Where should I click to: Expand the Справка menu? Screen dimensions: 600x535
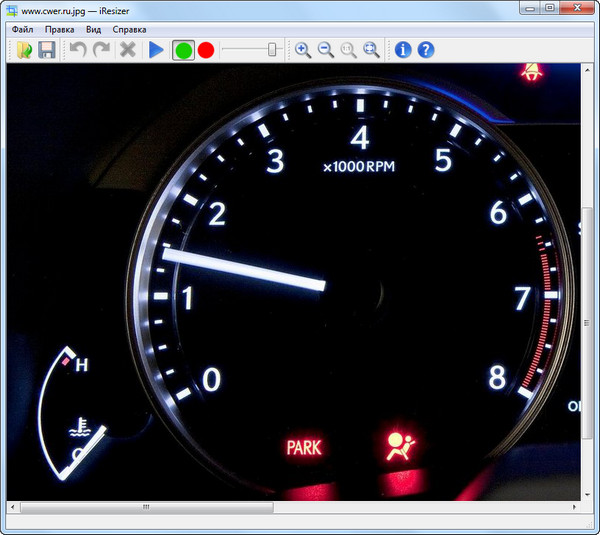(130, 30)
